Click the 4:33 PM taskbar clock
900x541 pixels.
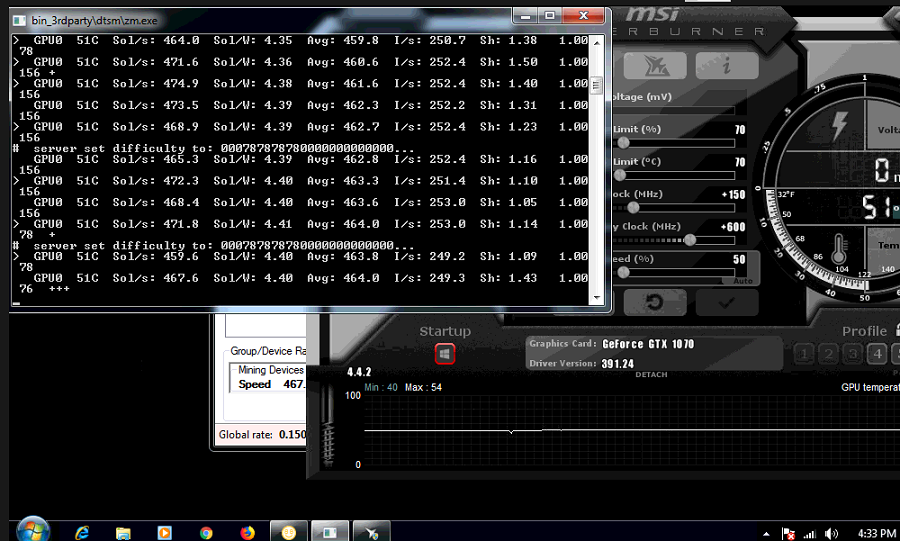876,534
